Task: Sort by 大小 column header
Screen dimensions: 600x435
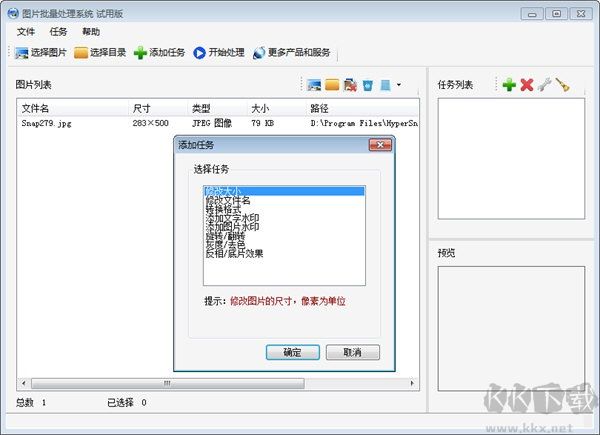Action: click(277, 108)
